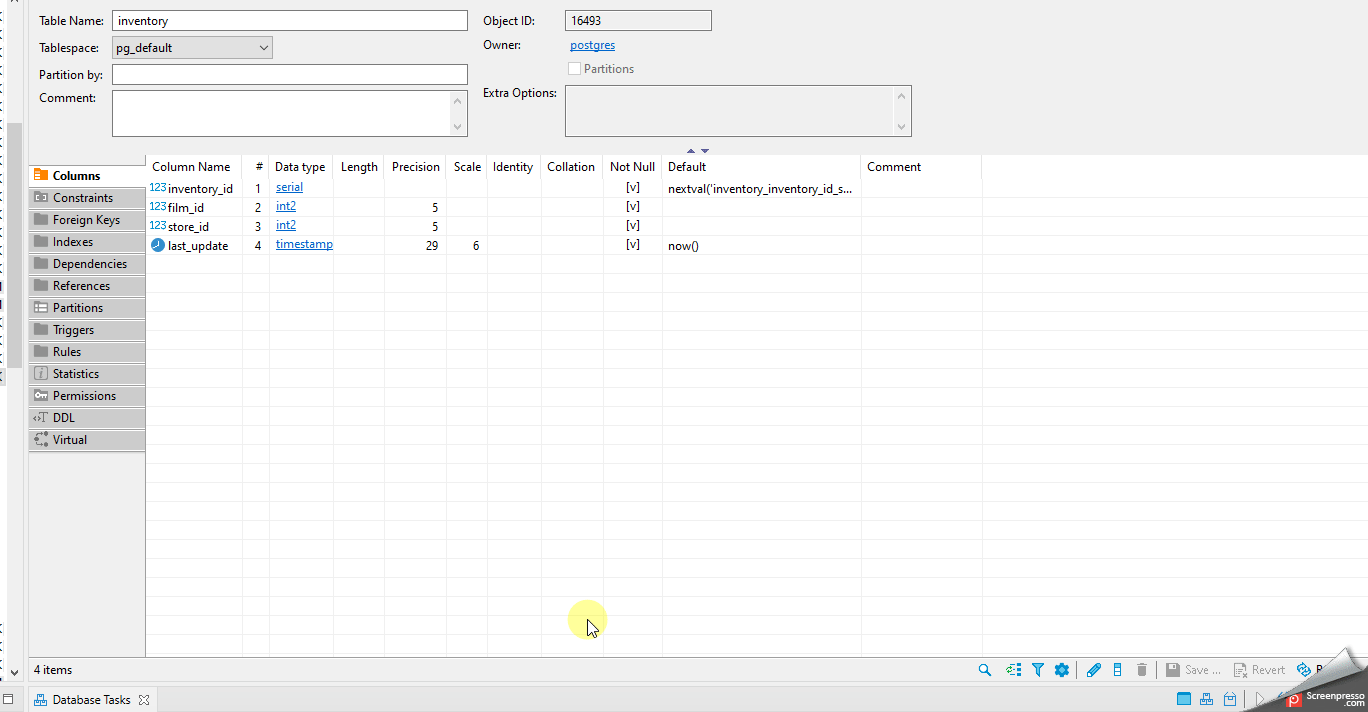
Task: Switch to the Database Tasks tab
Action: [x=92, y=699]
